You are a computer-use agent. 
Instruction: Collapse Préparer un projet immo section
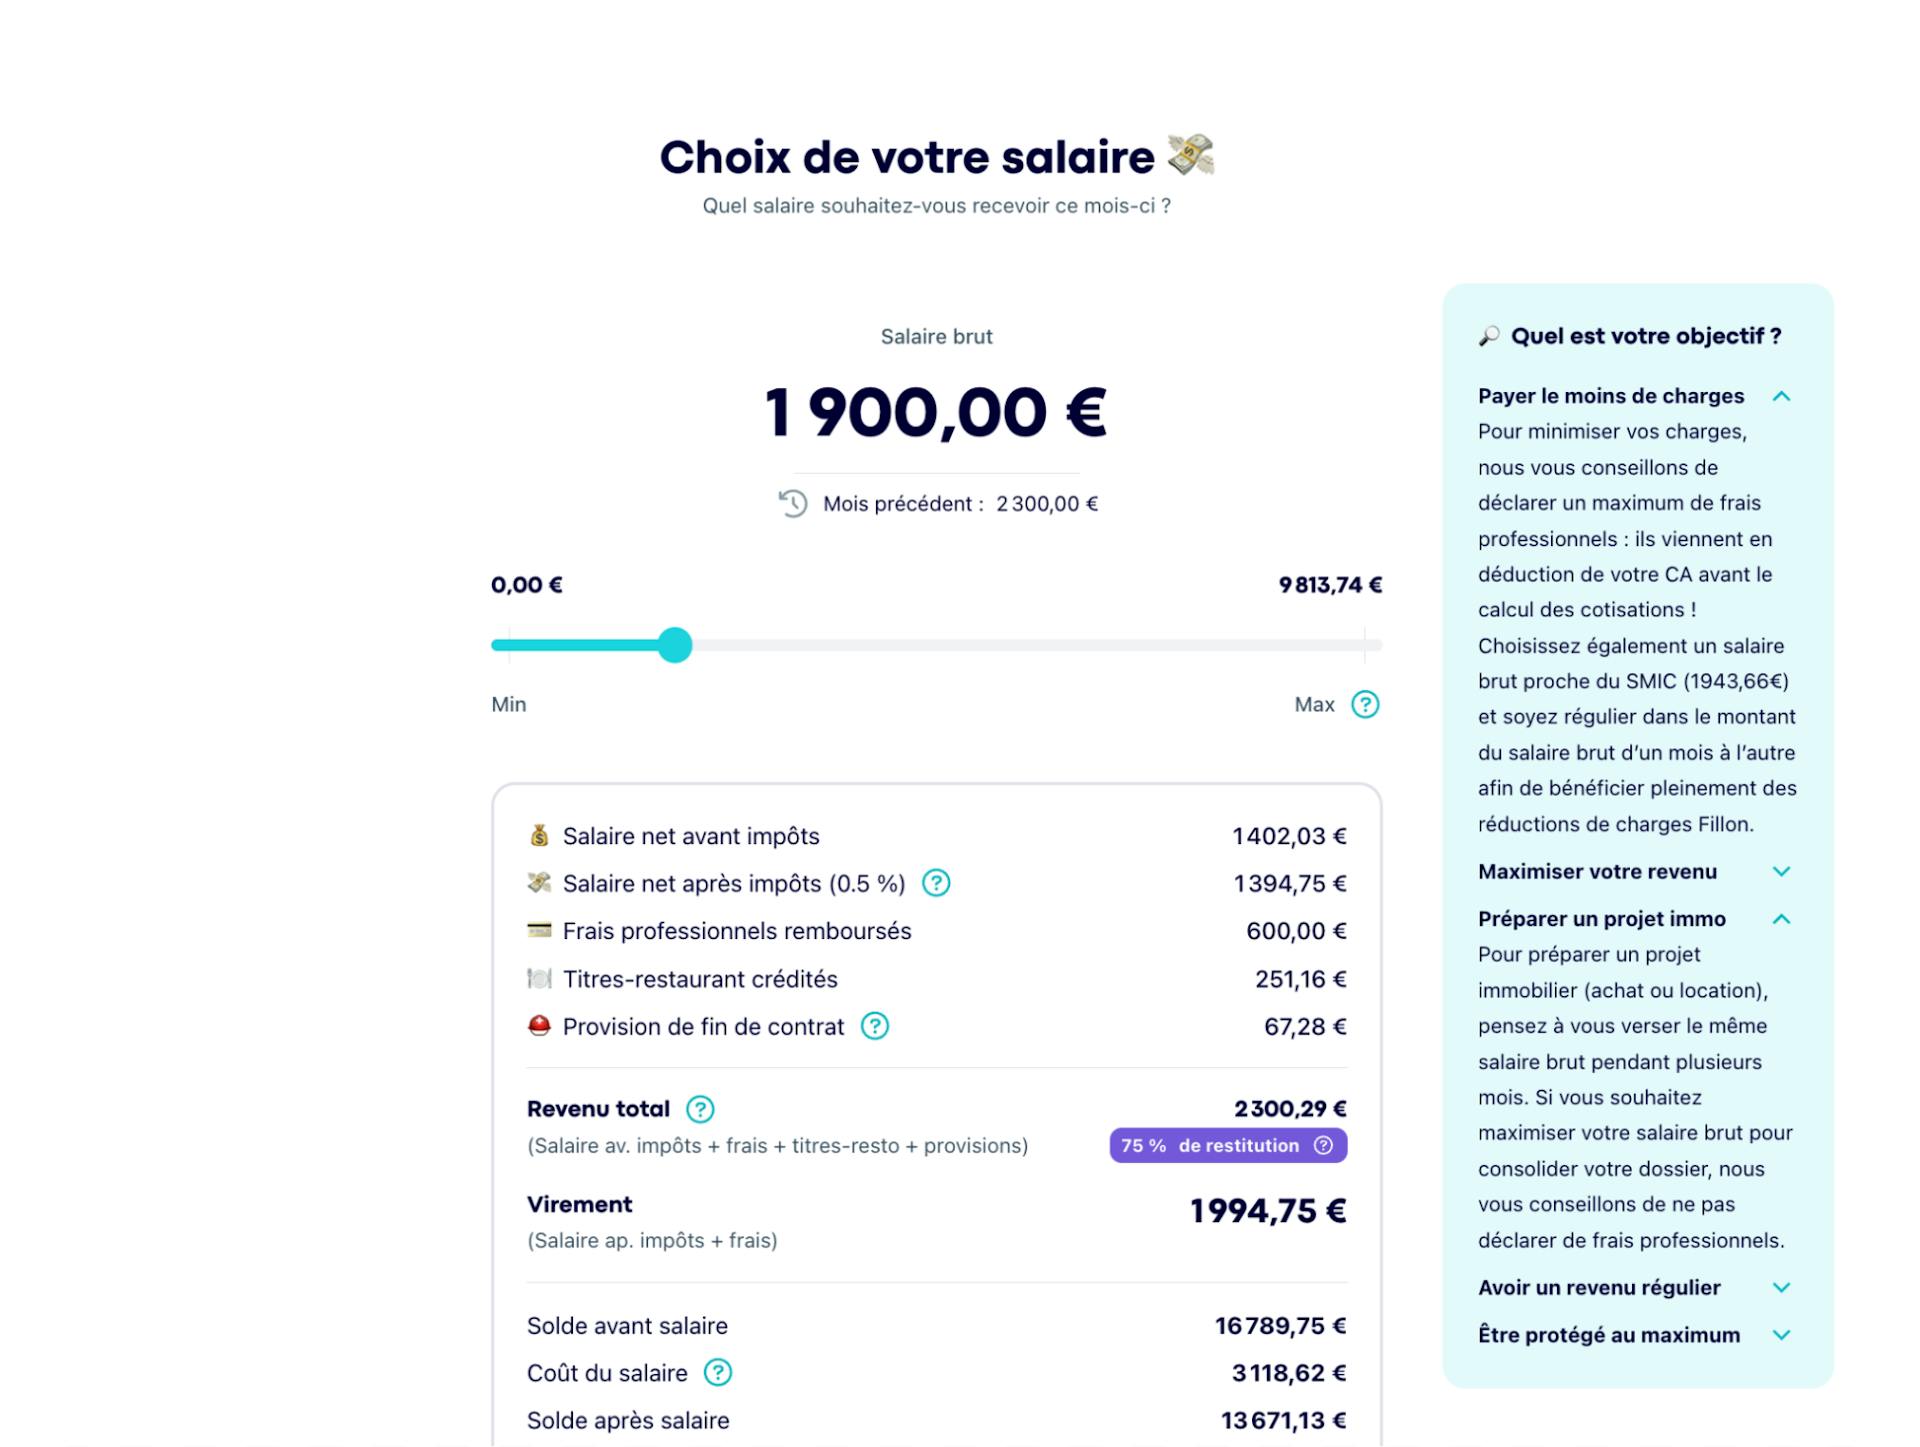point(1781,919)
